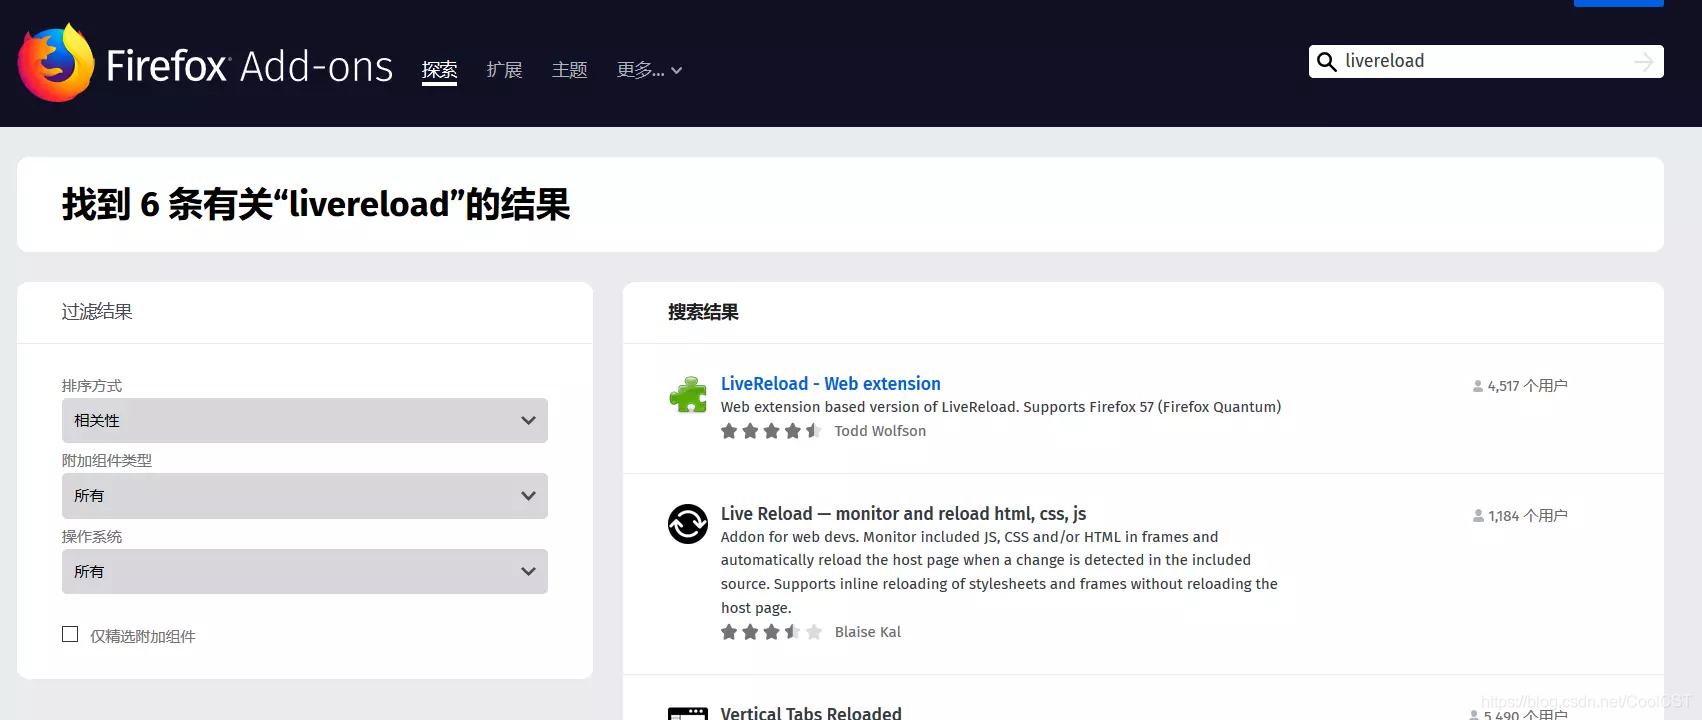Click the 仅精选附加组件 label
Screen dimensions: 1702x720
click(143, 636)
